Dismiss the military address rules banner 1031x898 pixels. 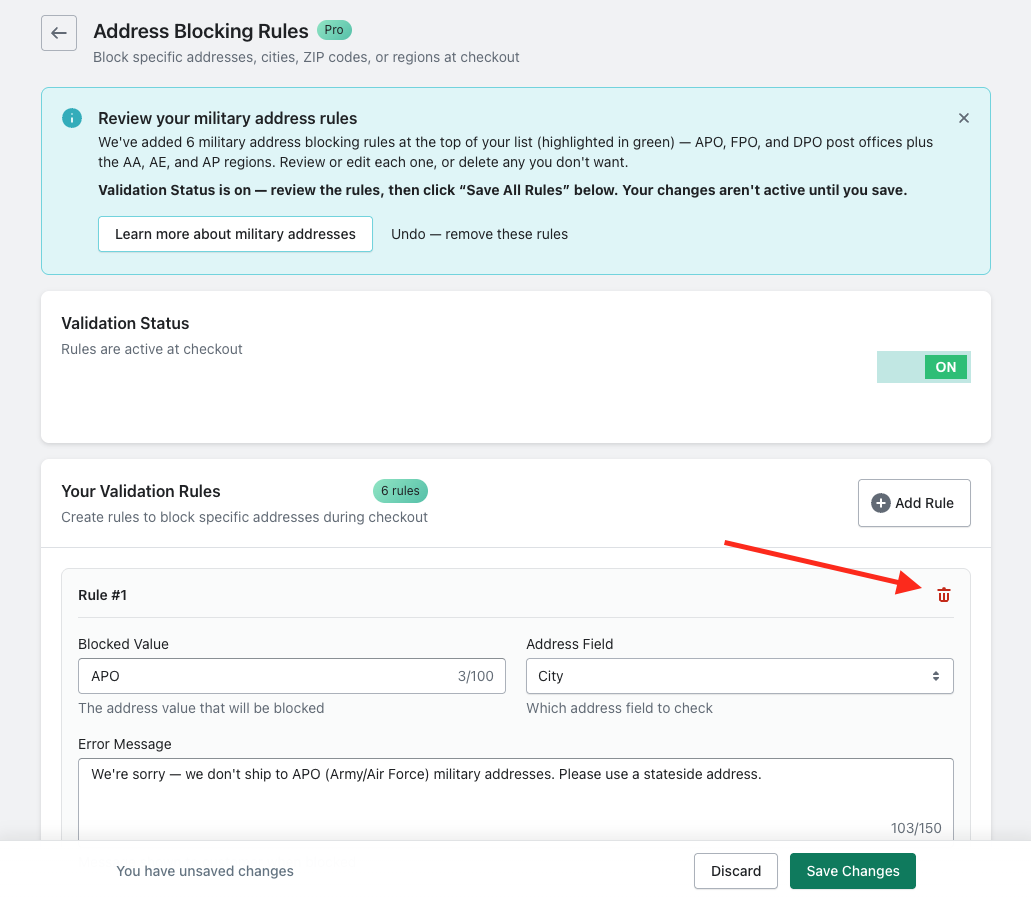[964, 118]
